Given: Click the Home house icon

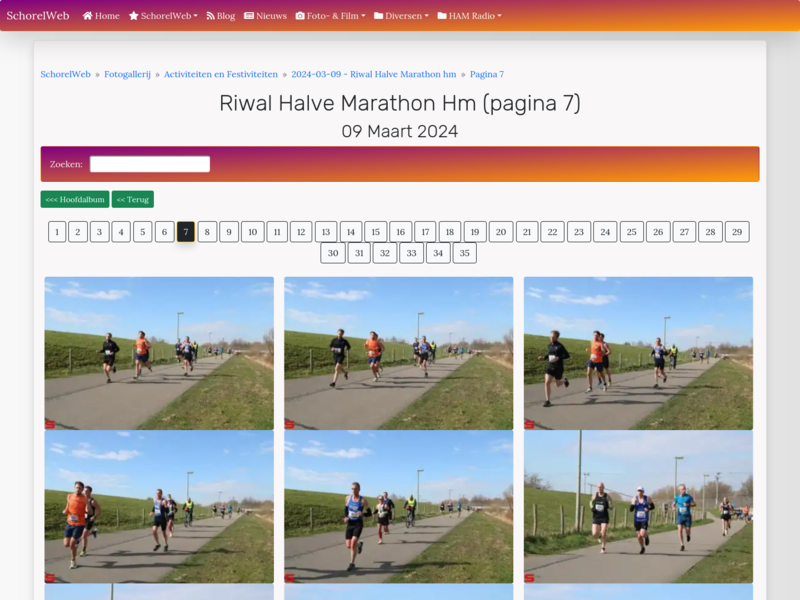Looking at the screenshot, I should pyautogui.click(x=88, y=16).
